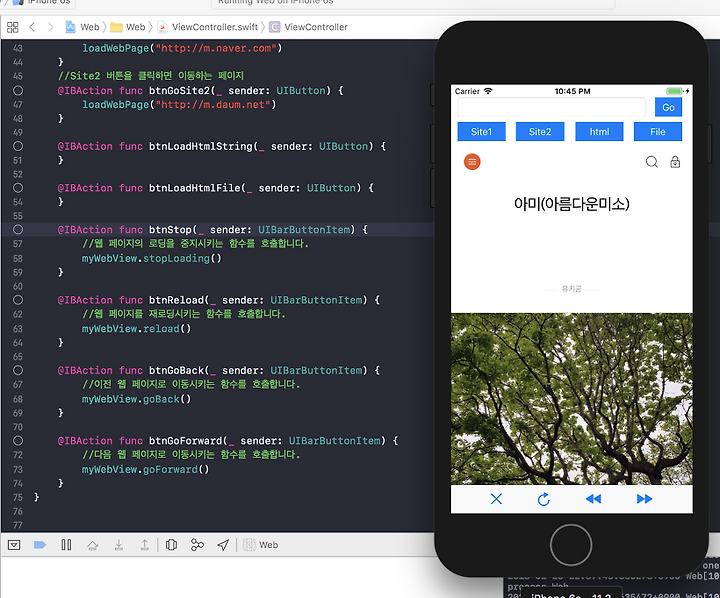720x598 pixels.
Task: Tap the tree photo in webpage
Action: click(x=572, y=399)
